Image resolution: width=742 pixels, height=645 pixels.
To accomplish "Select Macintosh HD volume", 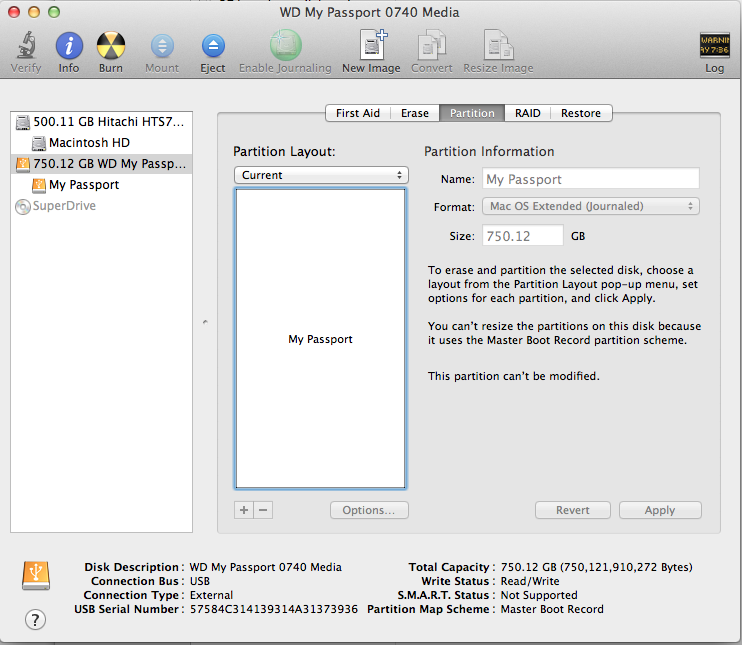I will click(101, 142).
